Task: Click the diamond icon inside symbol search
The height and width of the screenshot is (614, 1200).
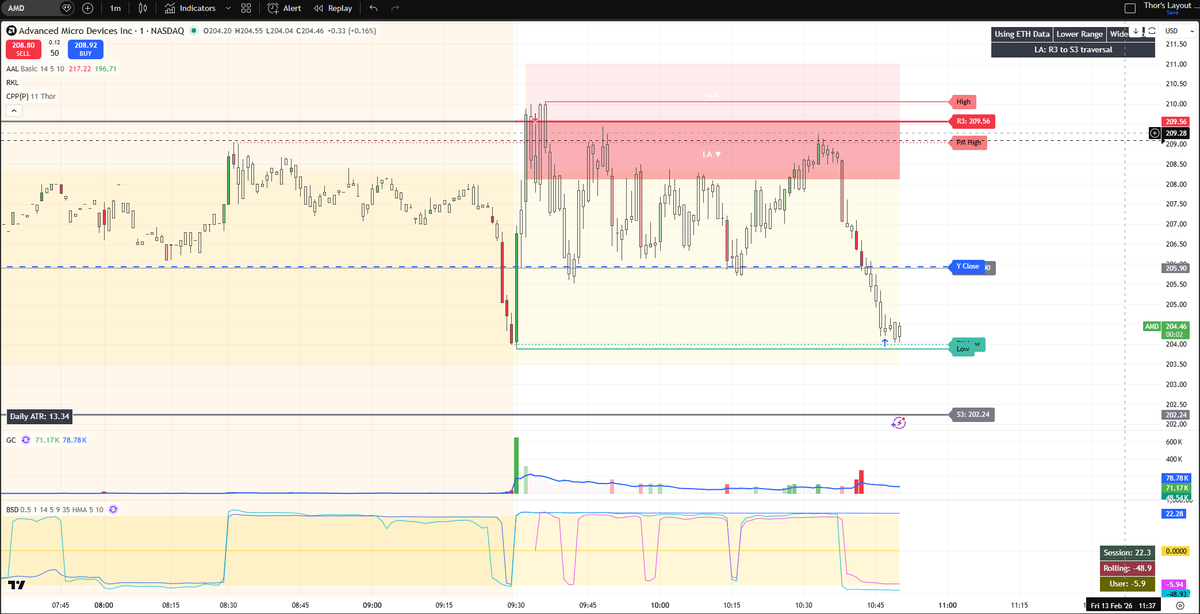Action: (x=67, y=8)
